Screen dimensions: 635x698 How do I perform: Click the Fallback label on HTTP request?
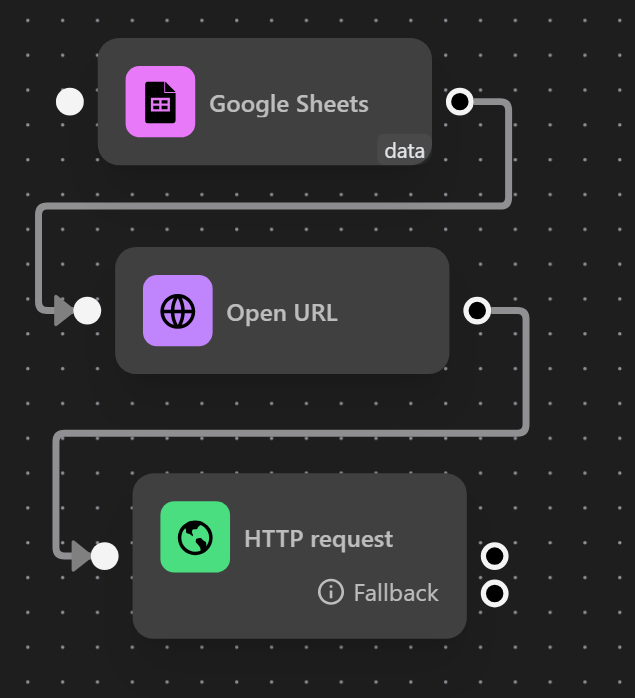coord(396,592)
